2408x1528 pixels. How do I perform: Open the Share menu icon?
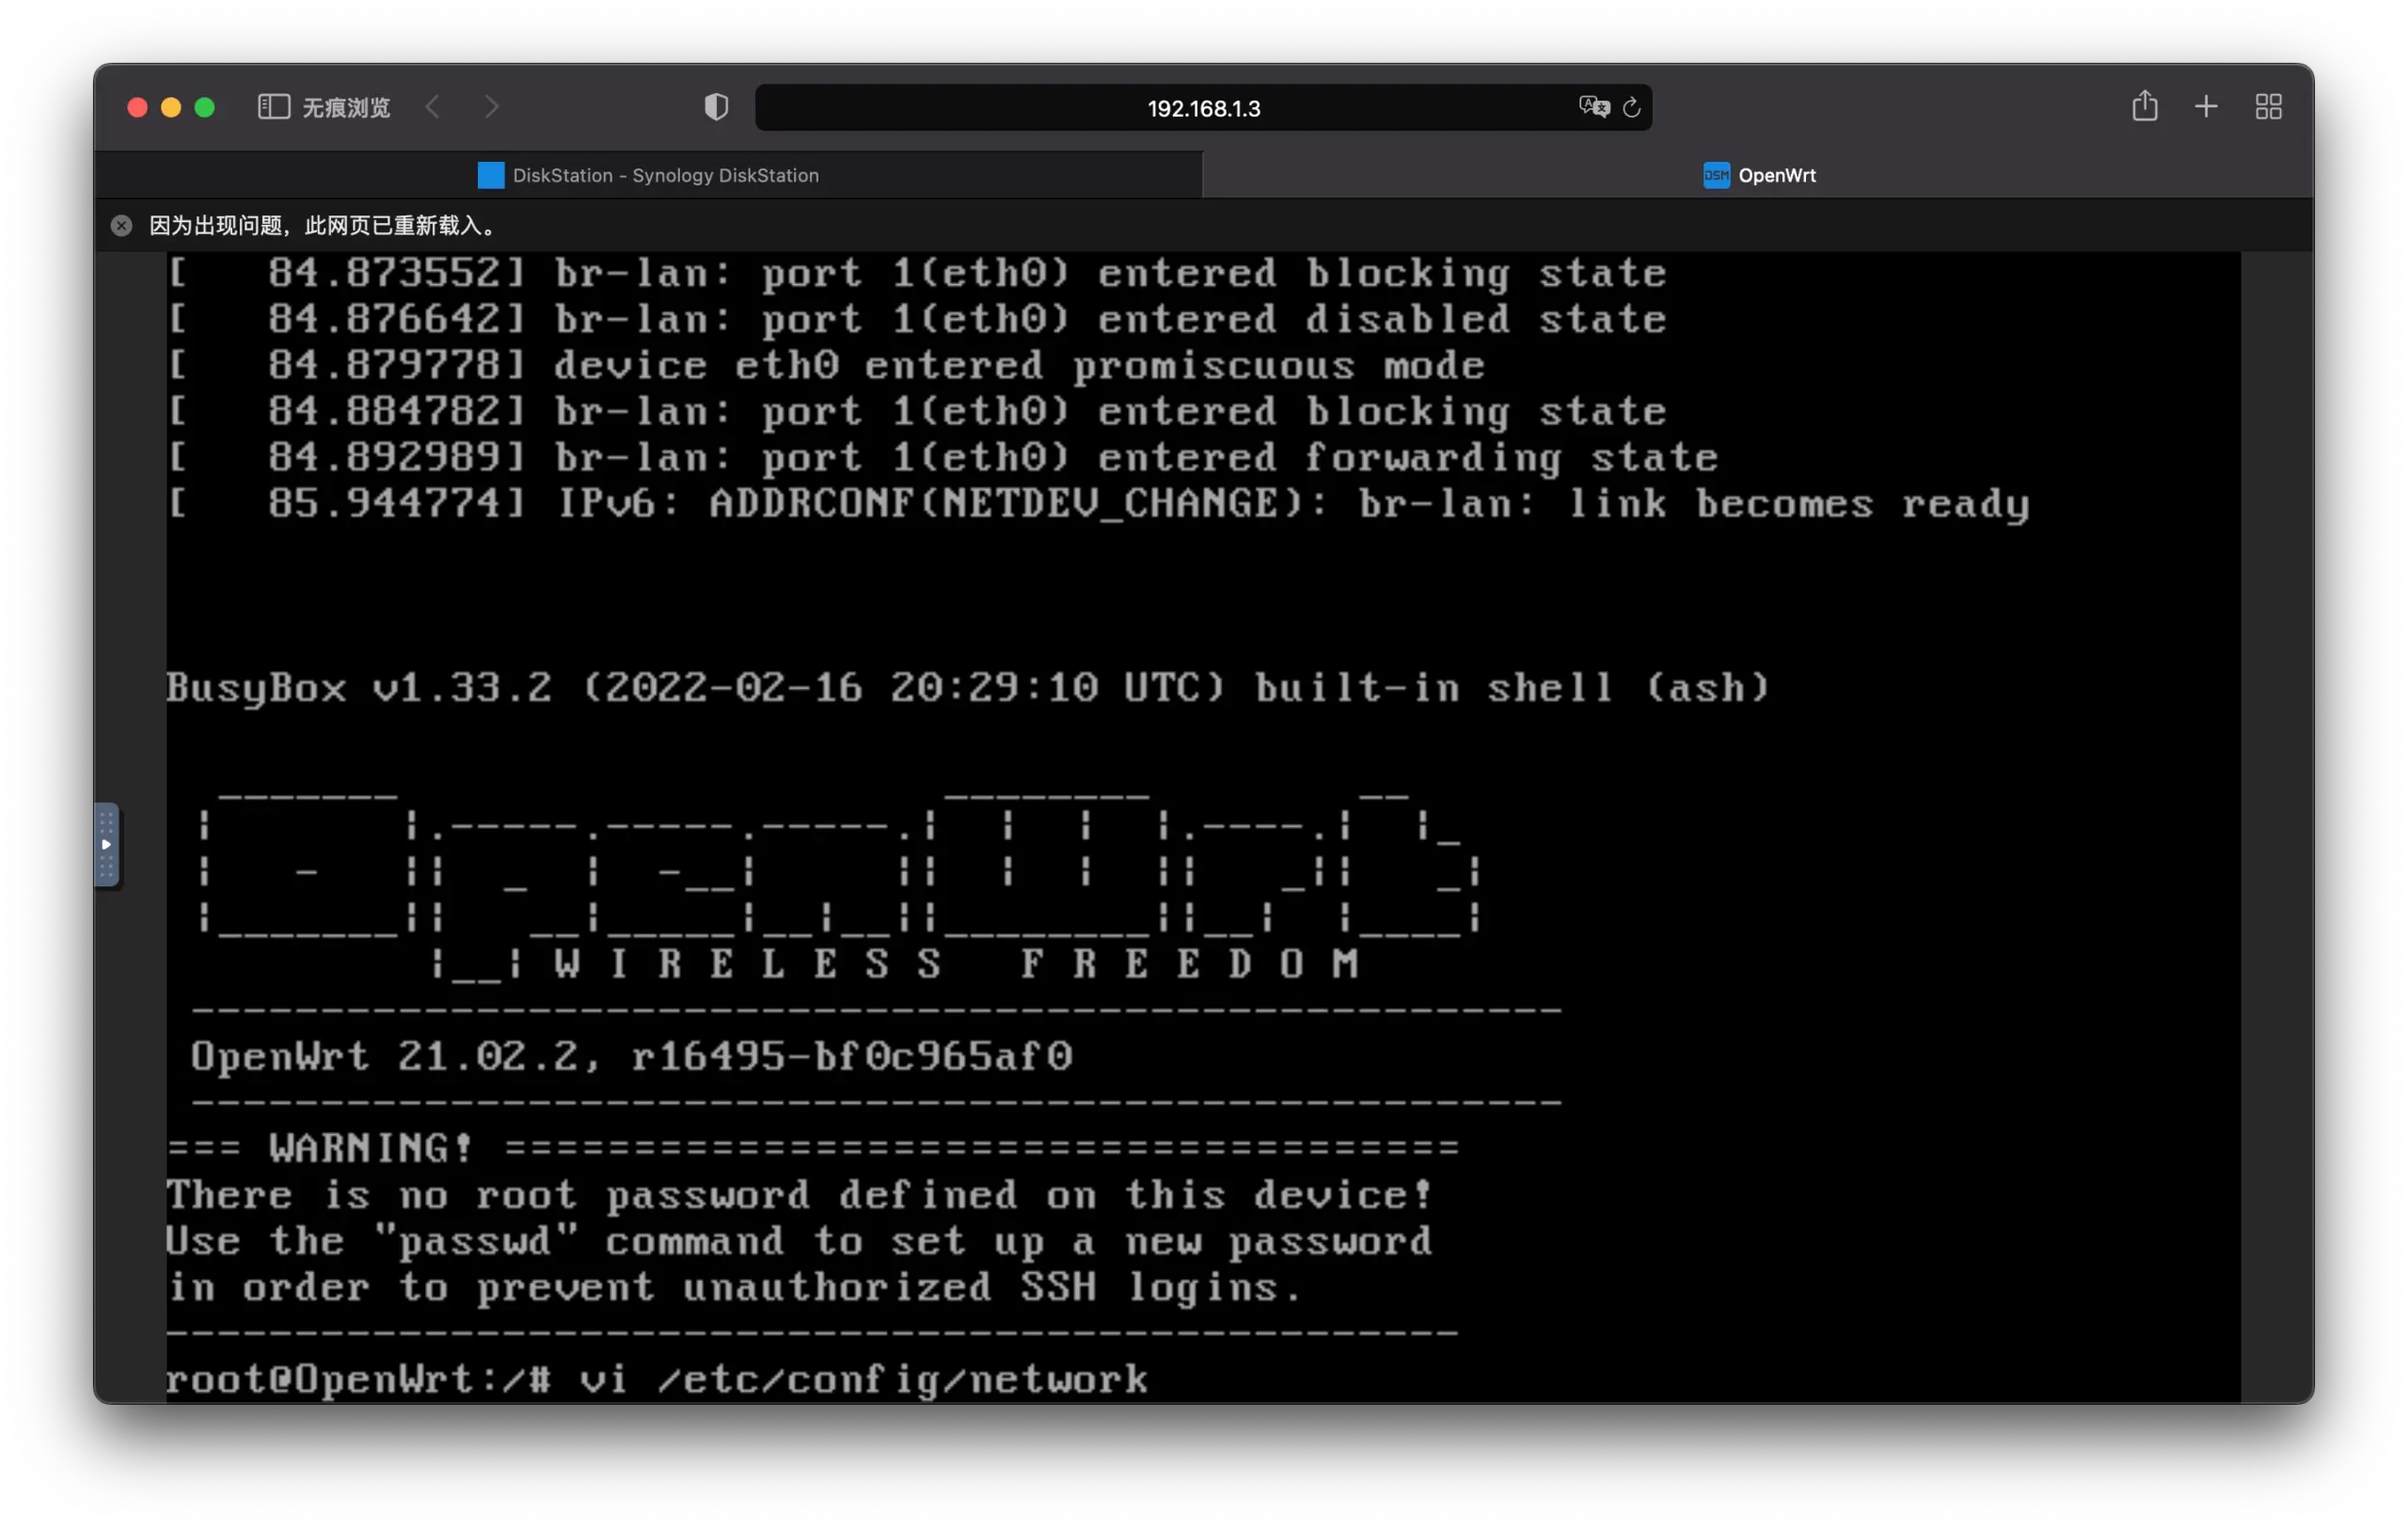(x=2144, y=106)
